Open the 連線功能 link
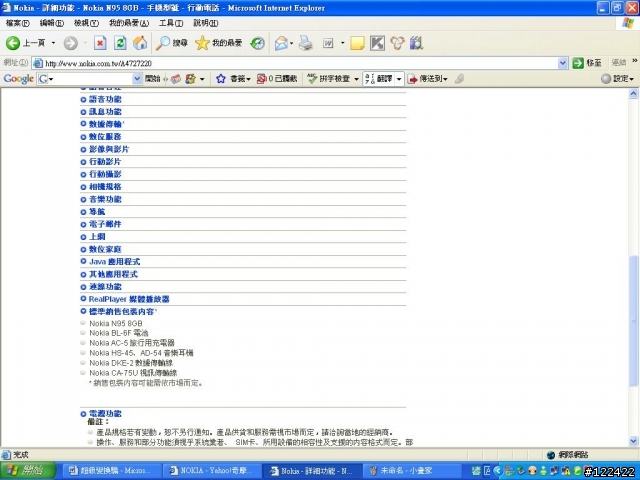This screenshot has width=640, height=480. point(105,287)
